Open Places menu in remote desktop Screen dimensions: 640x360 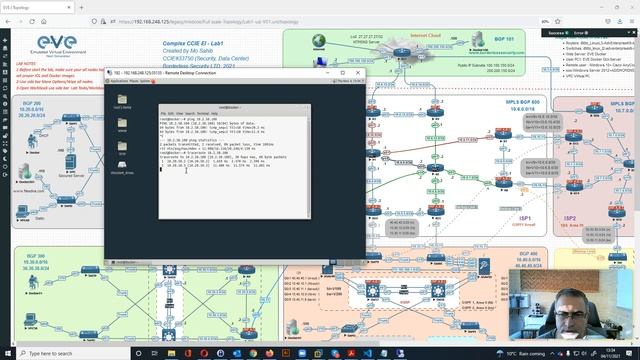[x=134, y=81]
